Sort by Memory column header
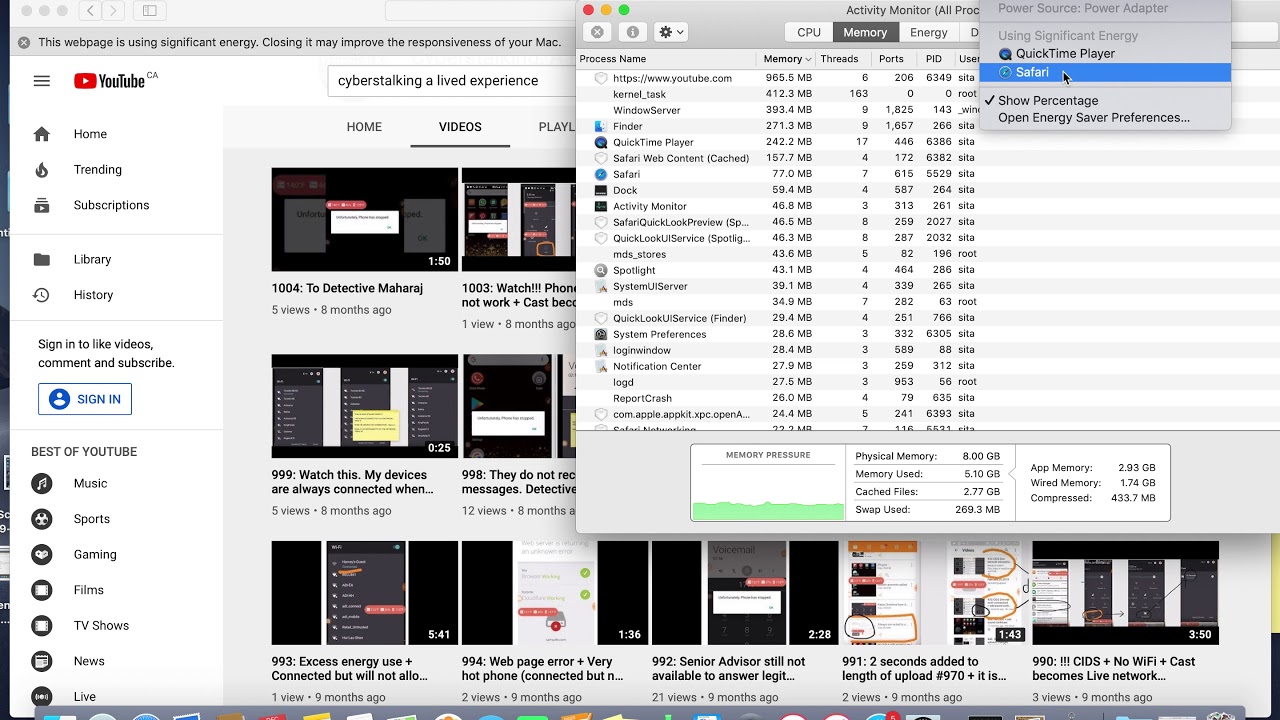The width and height of the screenshot is (1280, 720). [786, 59]
